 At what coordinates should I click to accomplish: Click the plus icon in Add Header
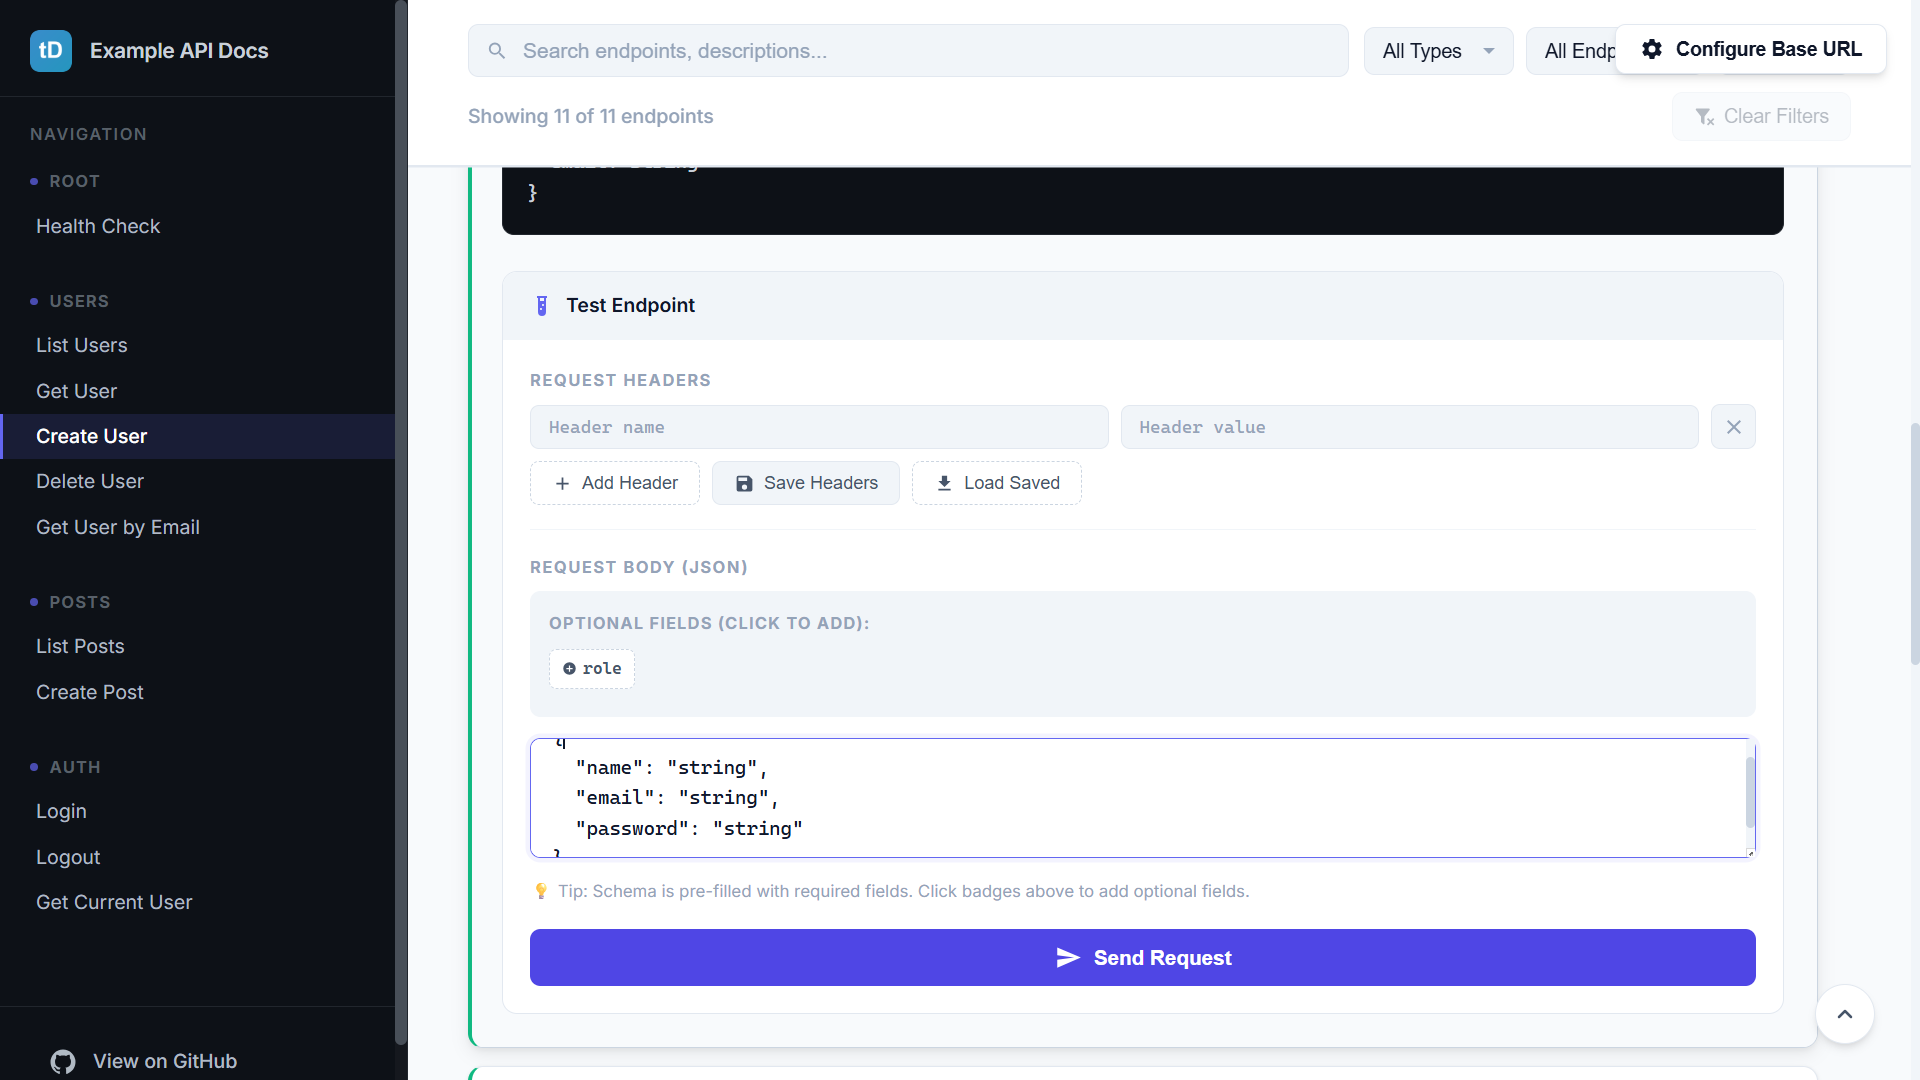click(562, 484)
